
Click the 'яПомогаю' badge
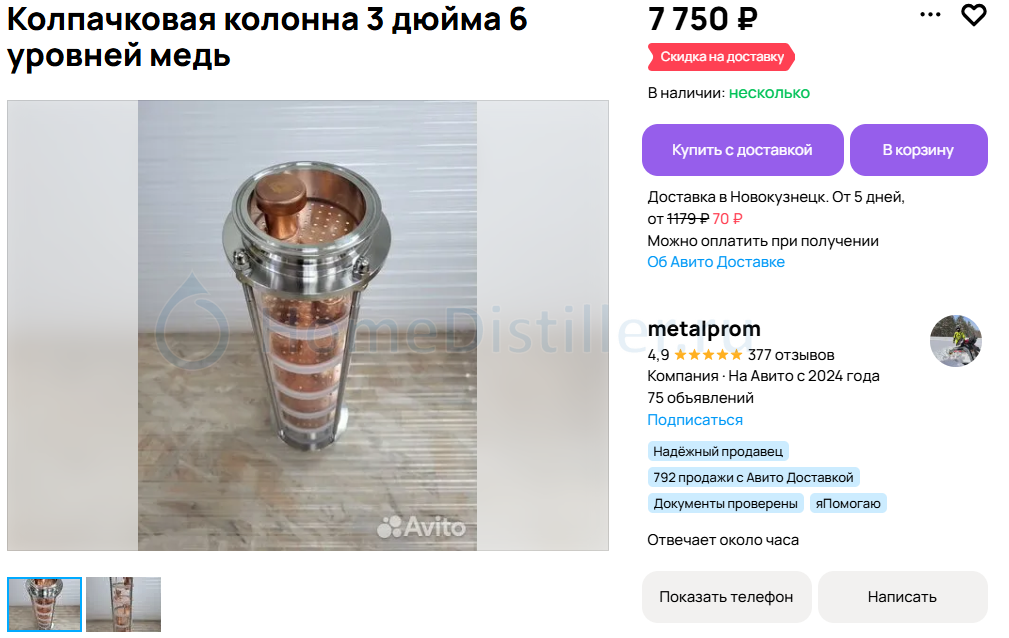[x=848, y=503]
